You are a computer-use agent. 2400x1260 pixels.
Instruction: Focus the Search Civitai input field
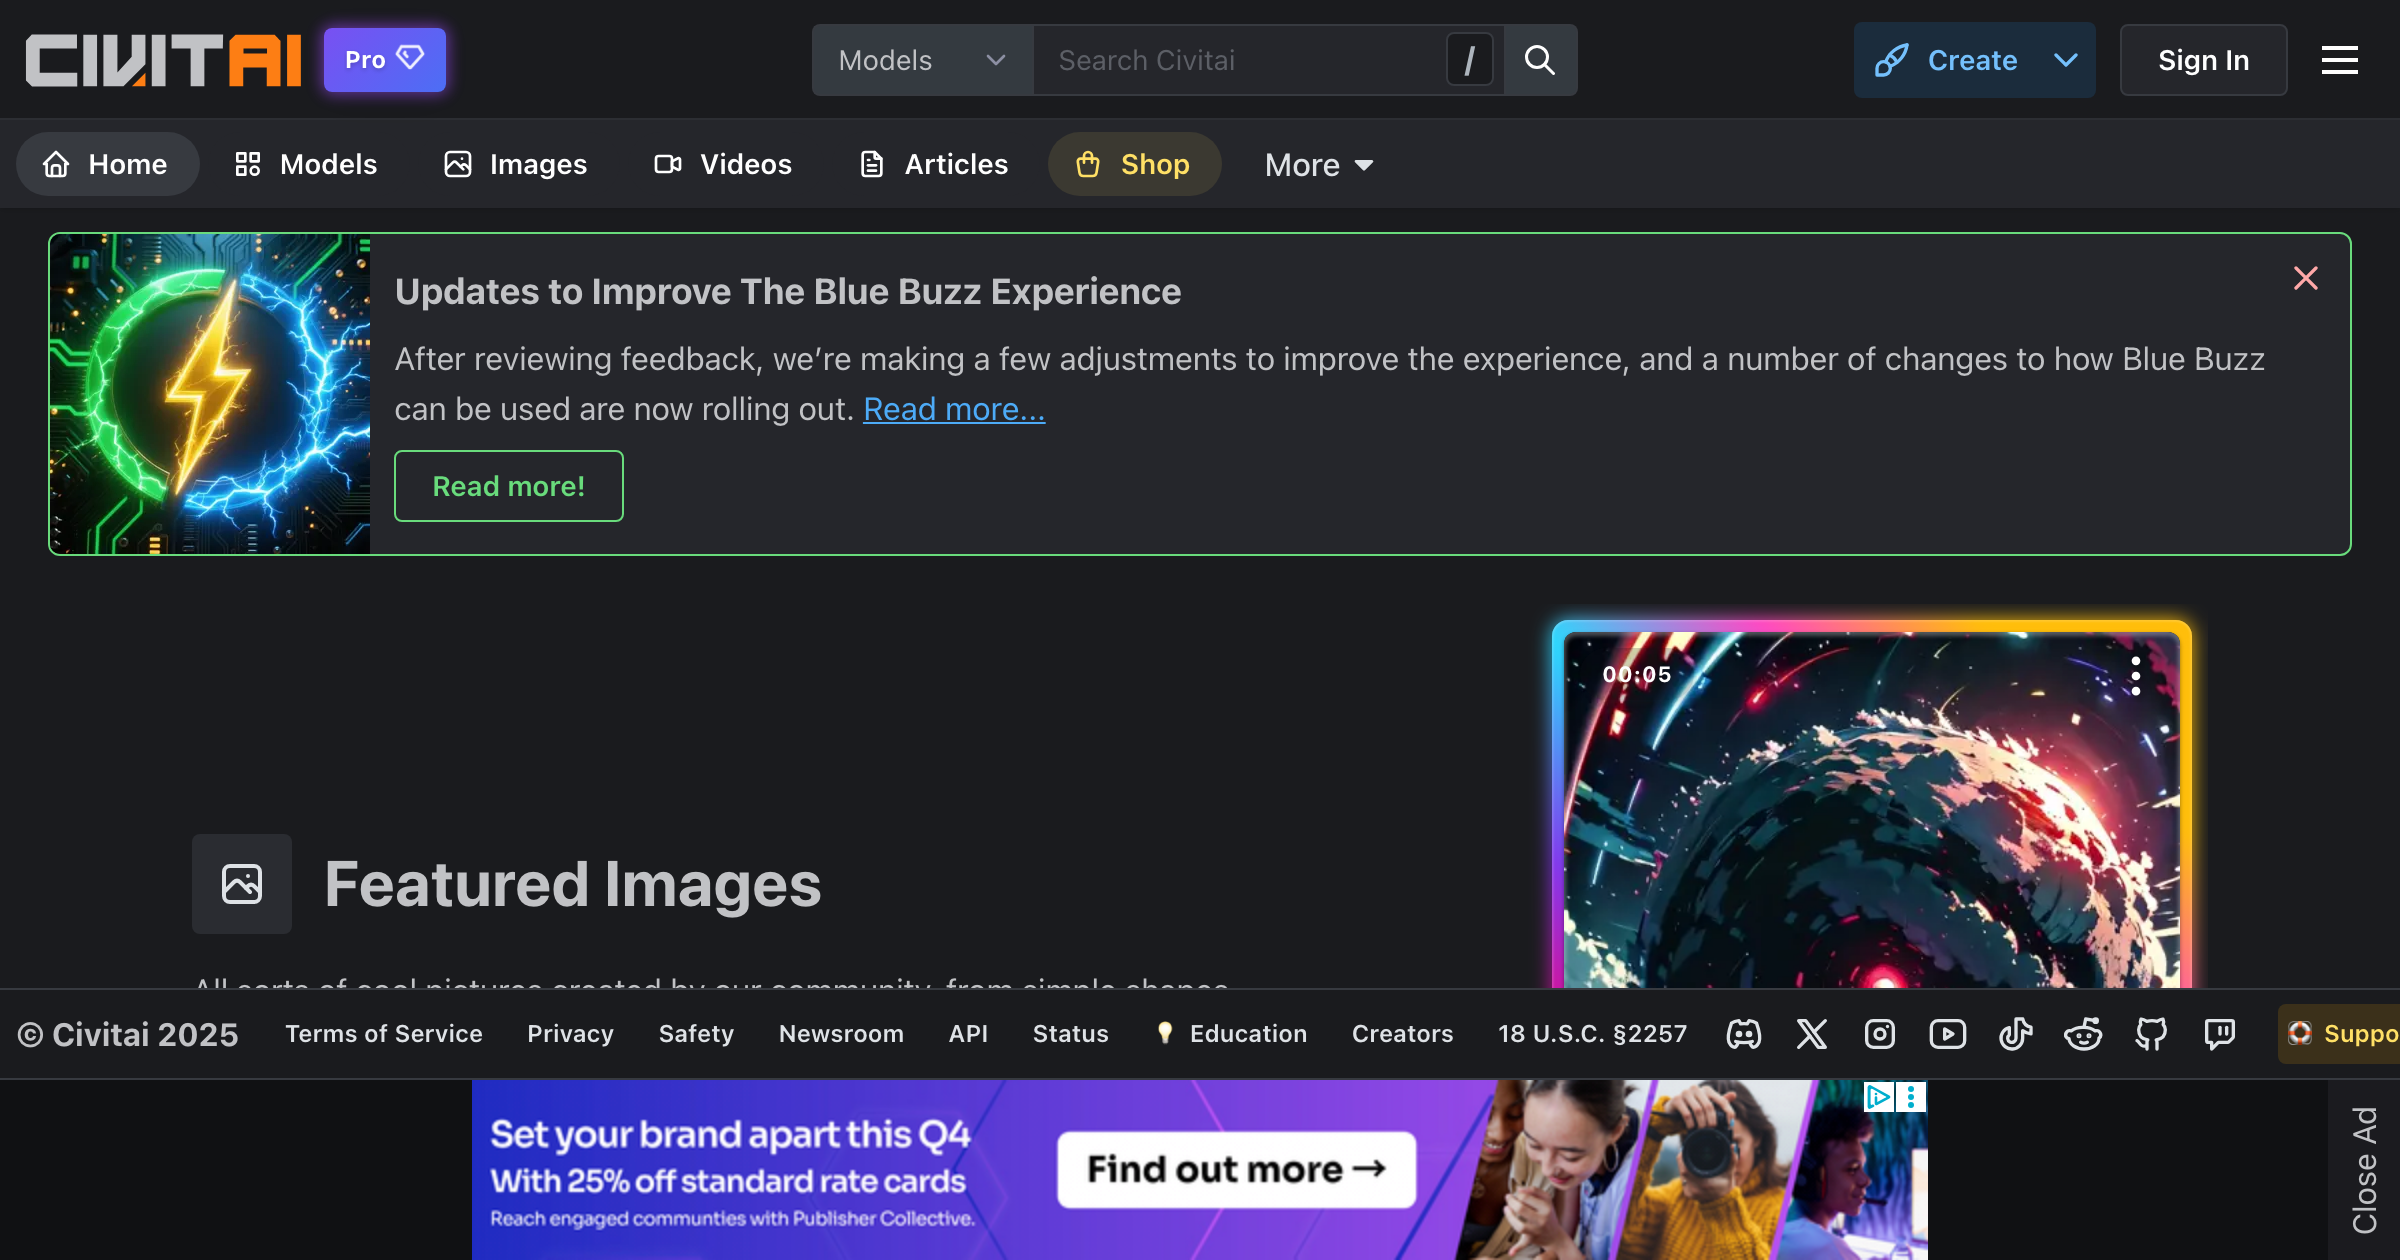click(1240, 60)
